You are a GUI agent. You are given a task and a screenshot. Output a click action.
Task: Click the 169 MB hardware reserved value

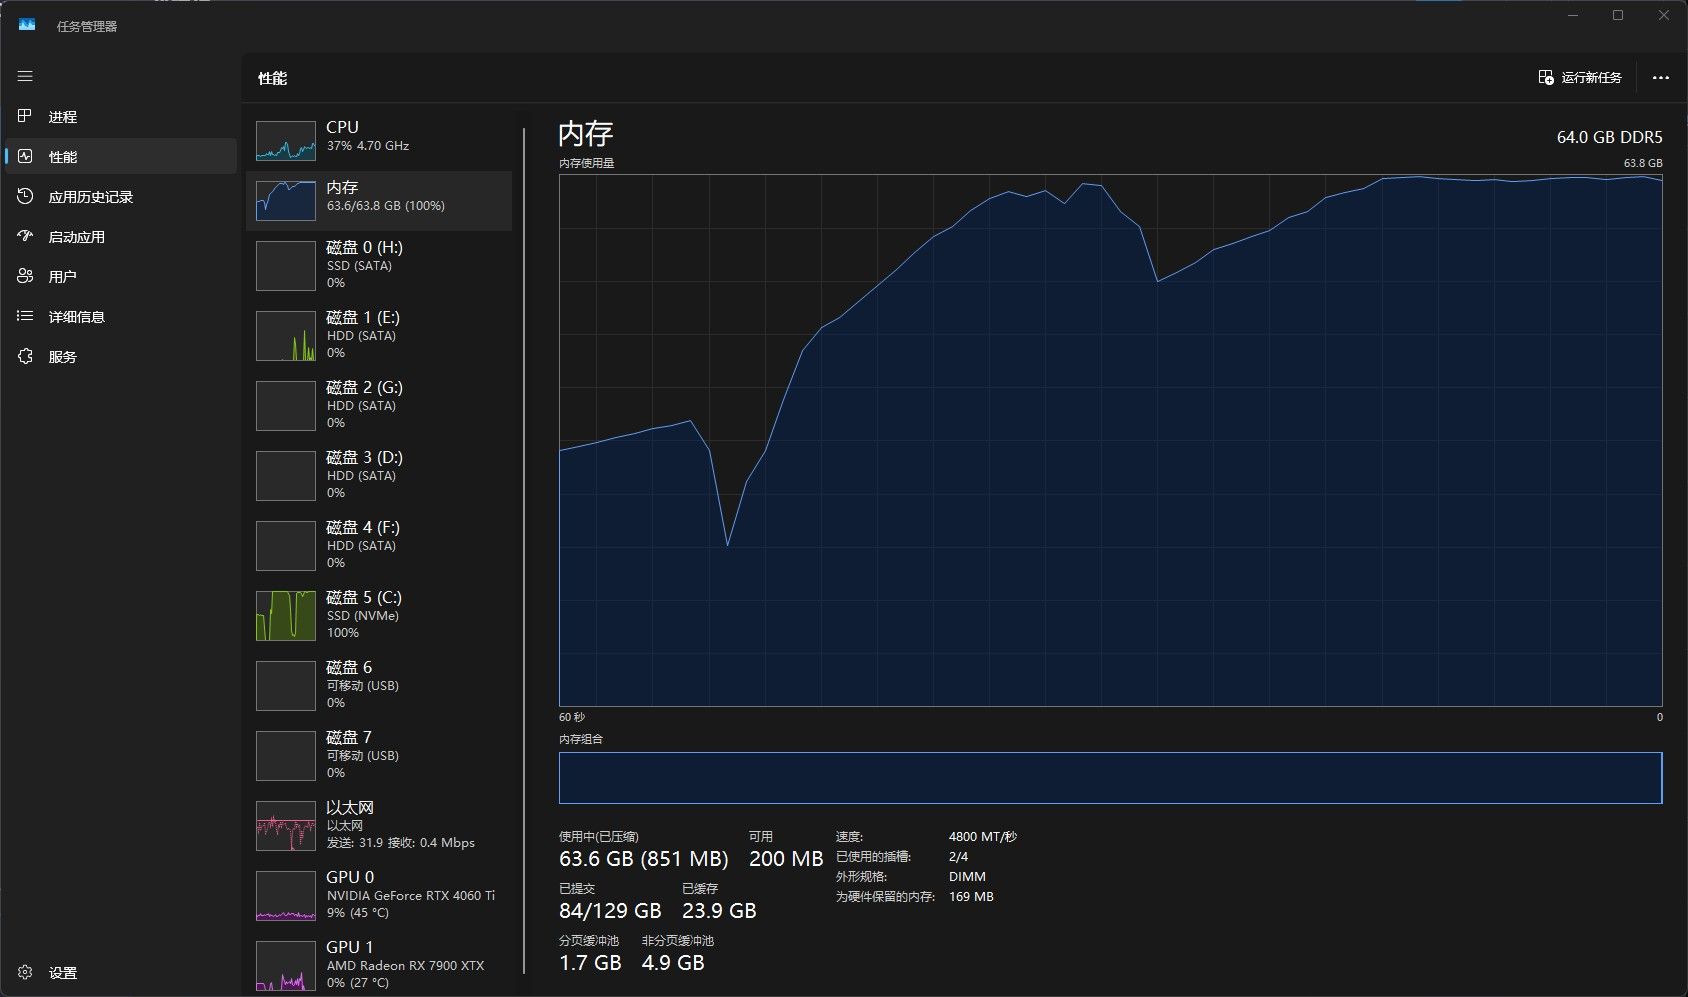tap(971, 897)
